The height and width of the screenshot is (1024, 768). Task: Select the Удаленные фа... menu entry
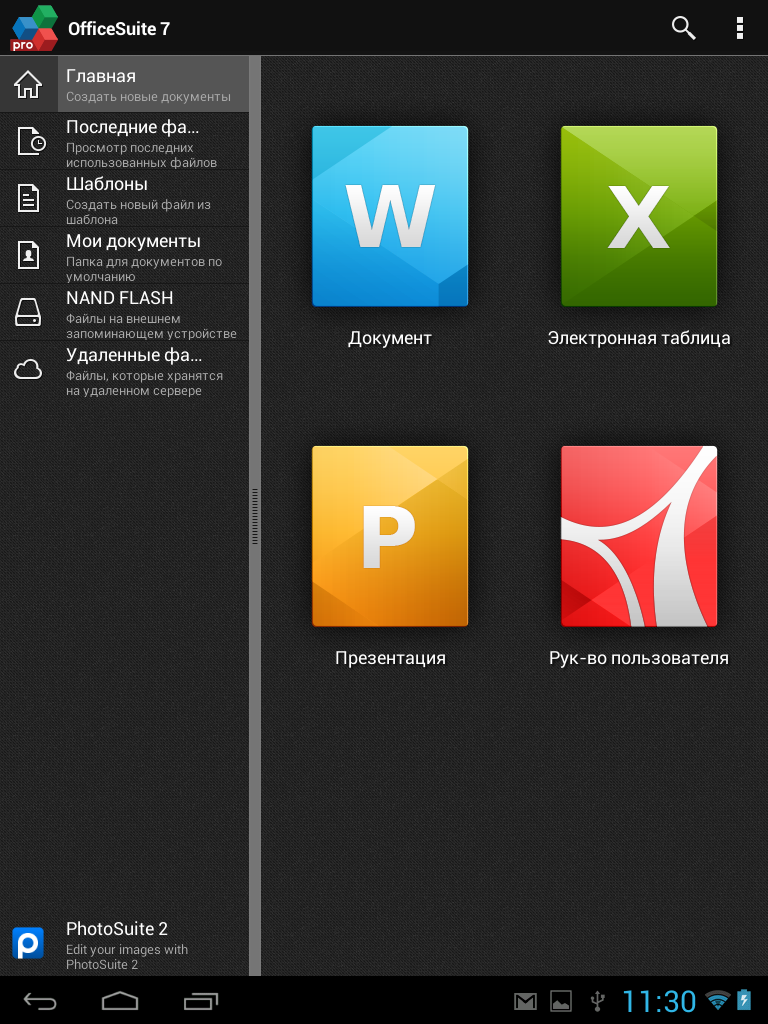click(124, 370)
